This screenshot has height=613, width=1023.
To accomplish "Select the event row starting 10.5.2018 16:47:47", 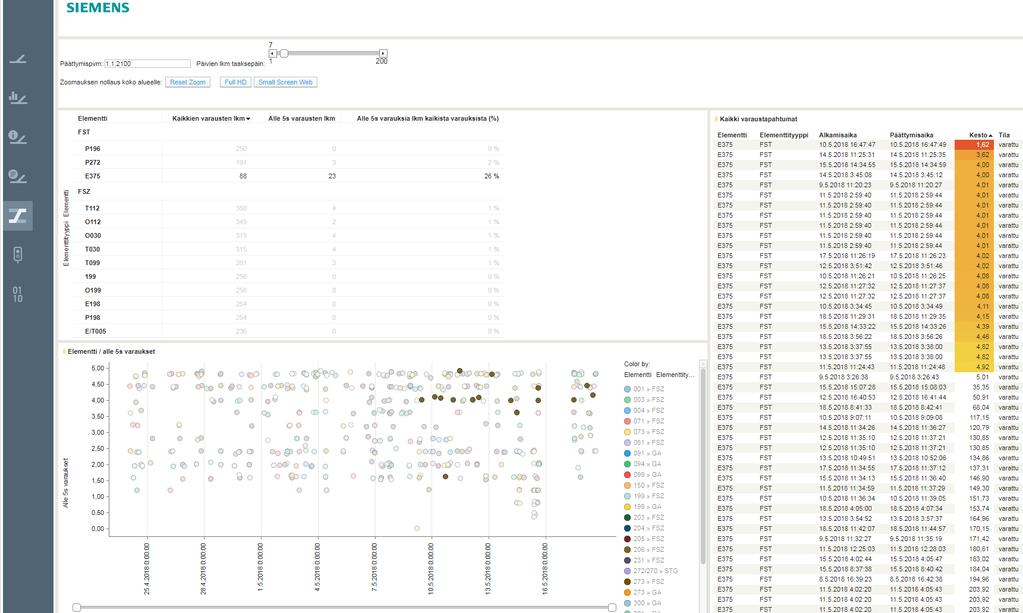I will coord(868,145).
